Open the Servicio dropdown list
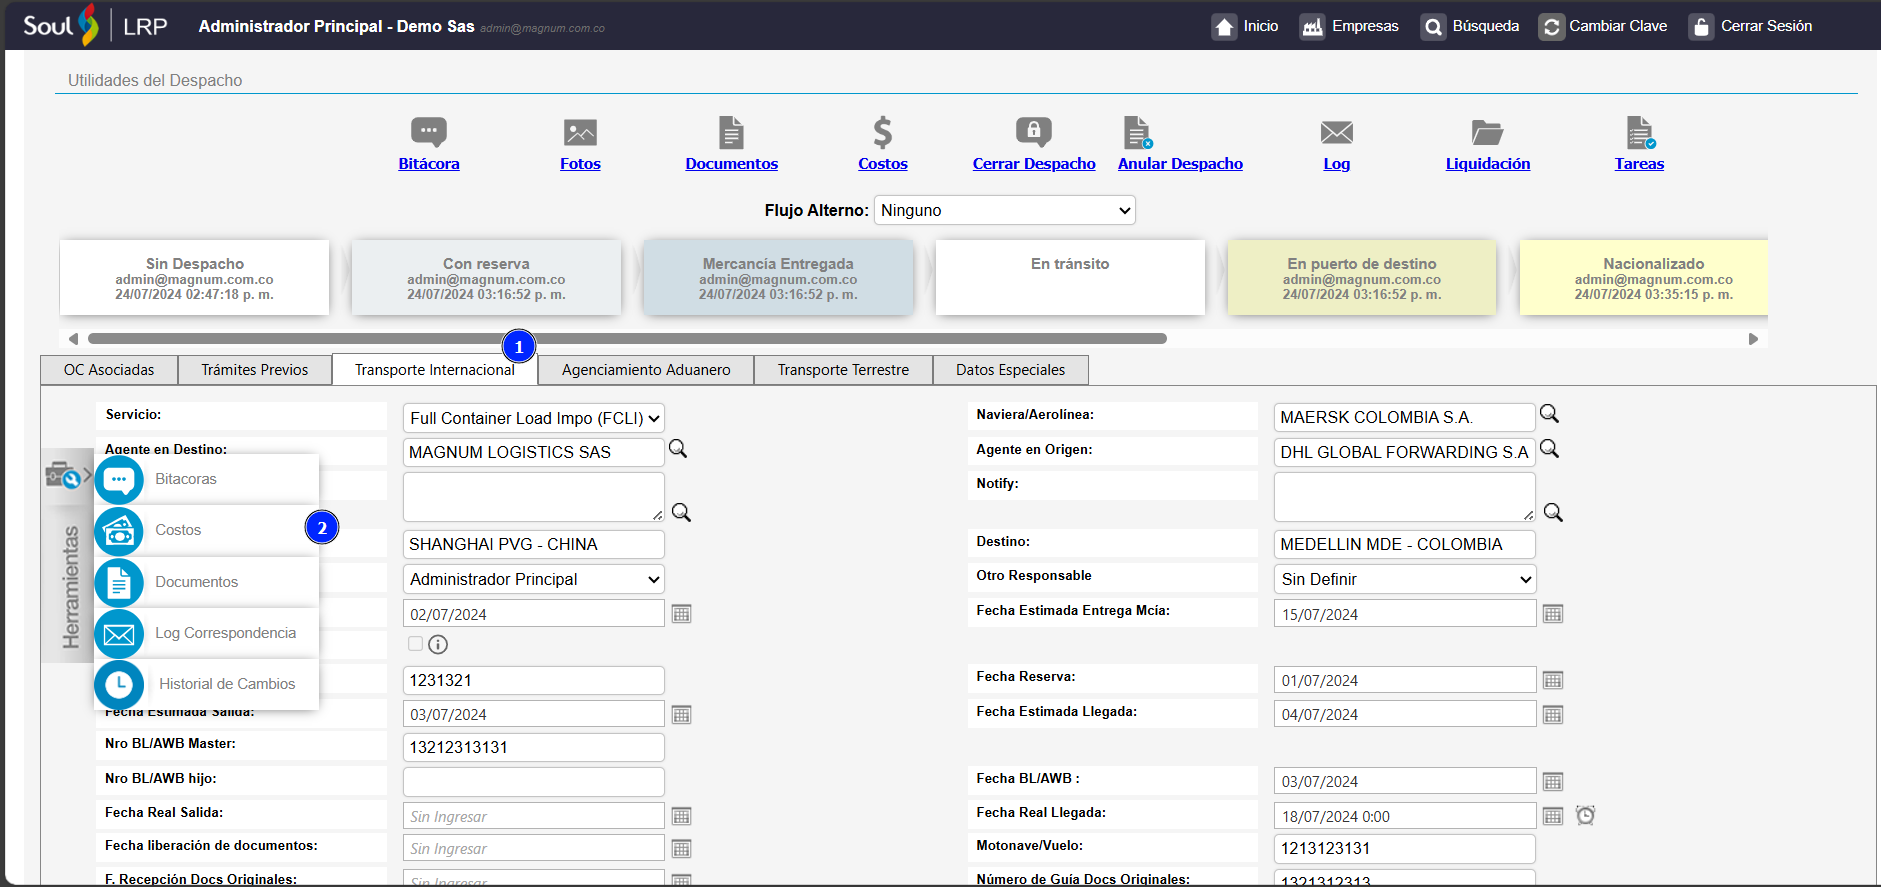The image size is (1881, 887). tap(534, 418)
